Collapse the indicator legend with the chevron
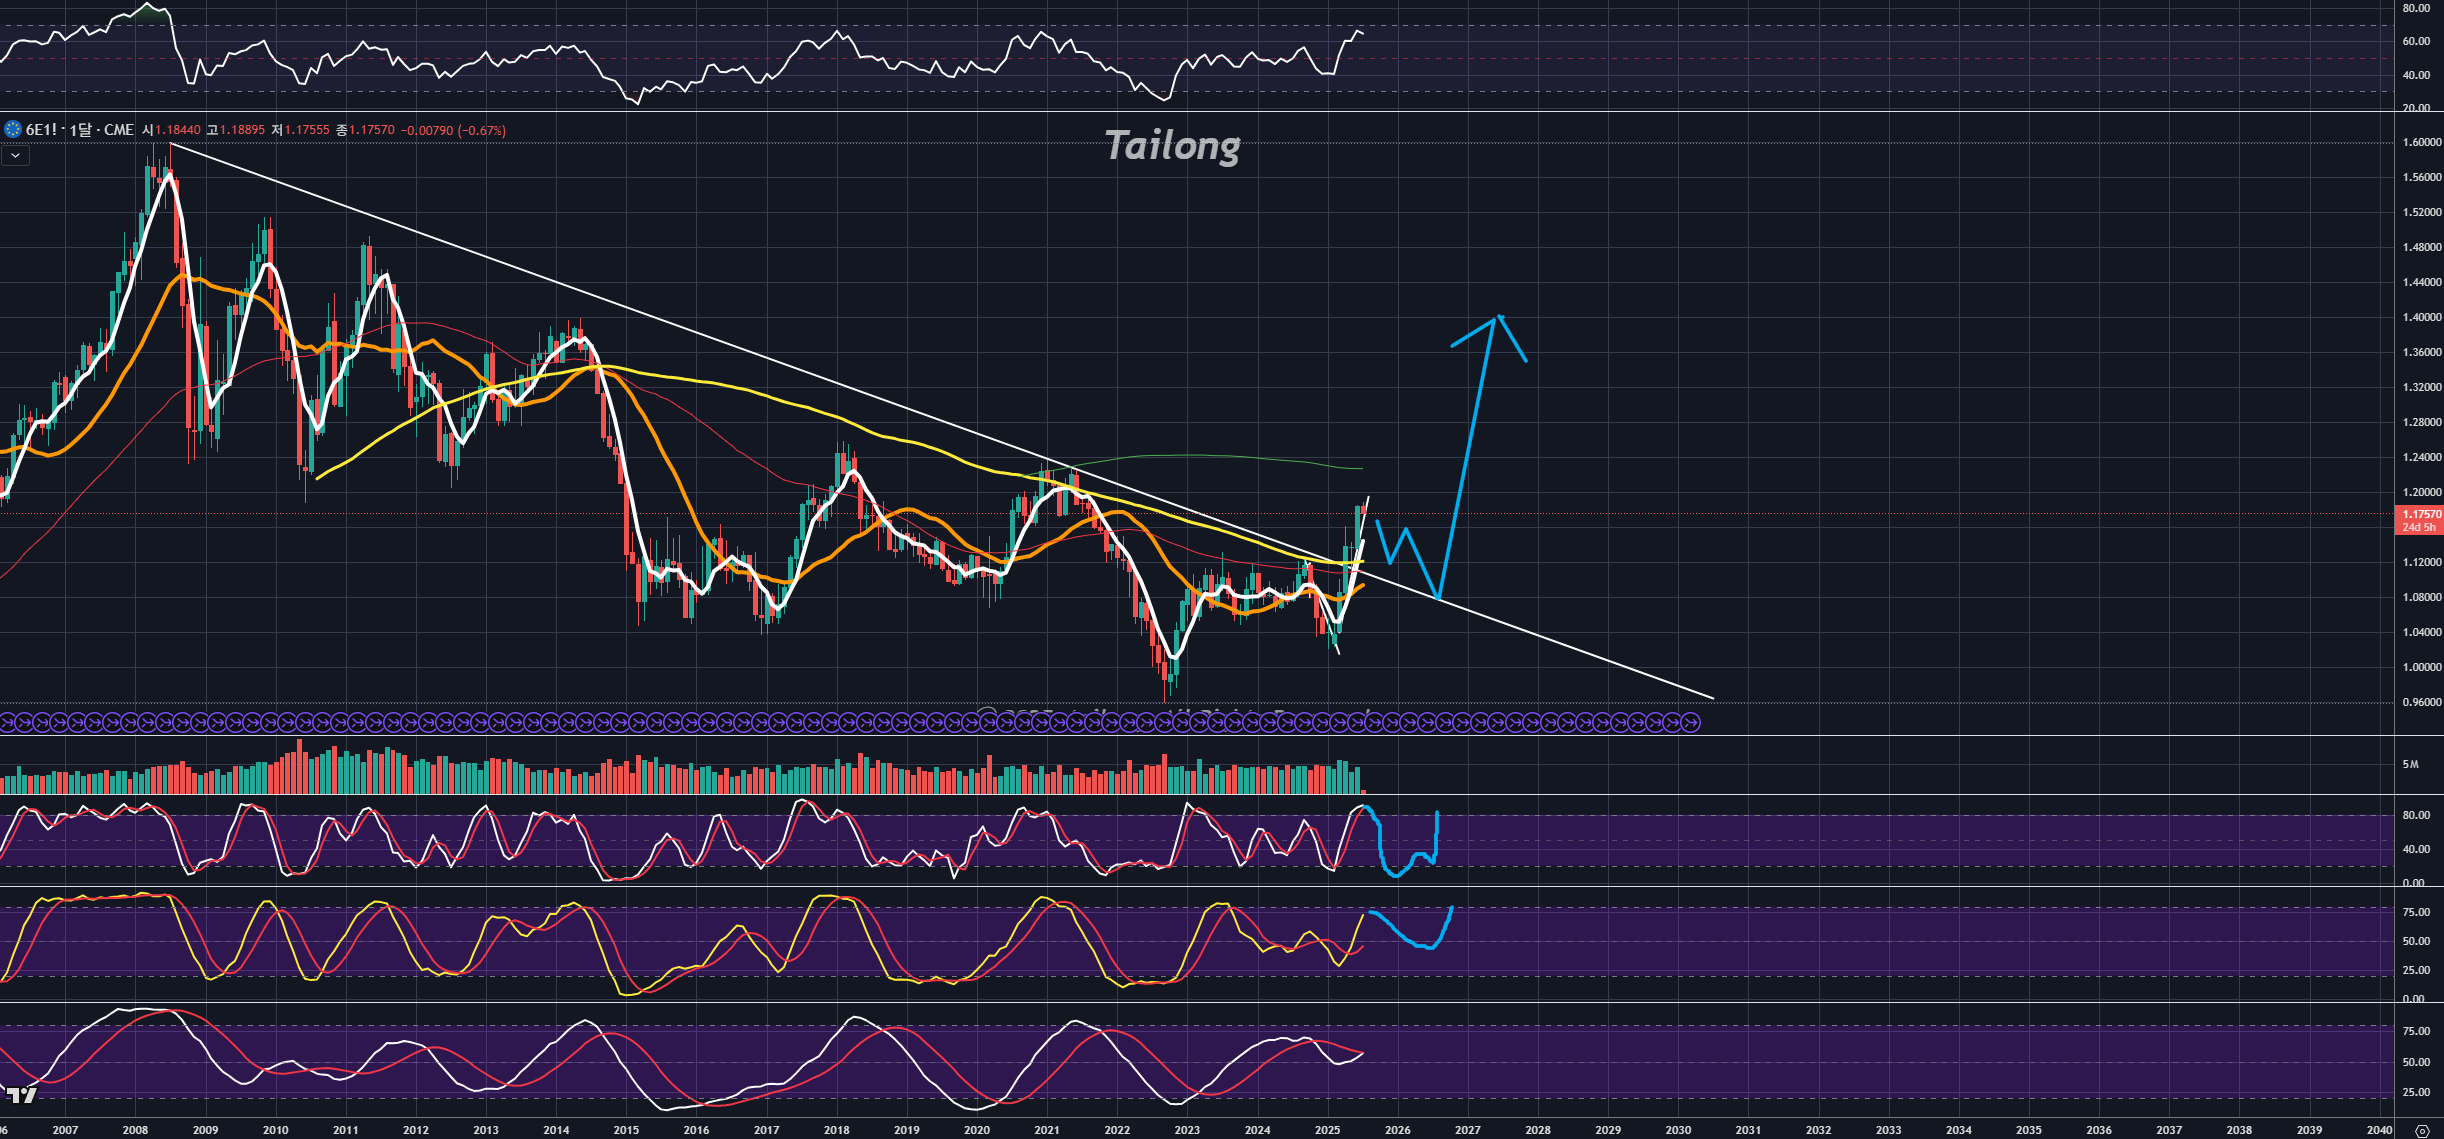 pos(15,156)
